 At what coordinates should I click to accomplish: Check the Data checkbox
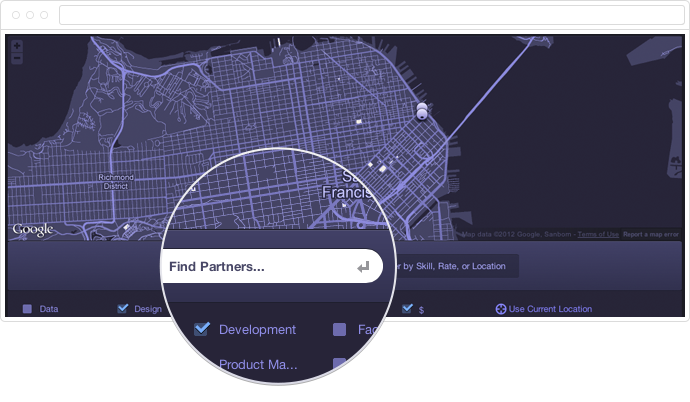click(x=27, y=309)
